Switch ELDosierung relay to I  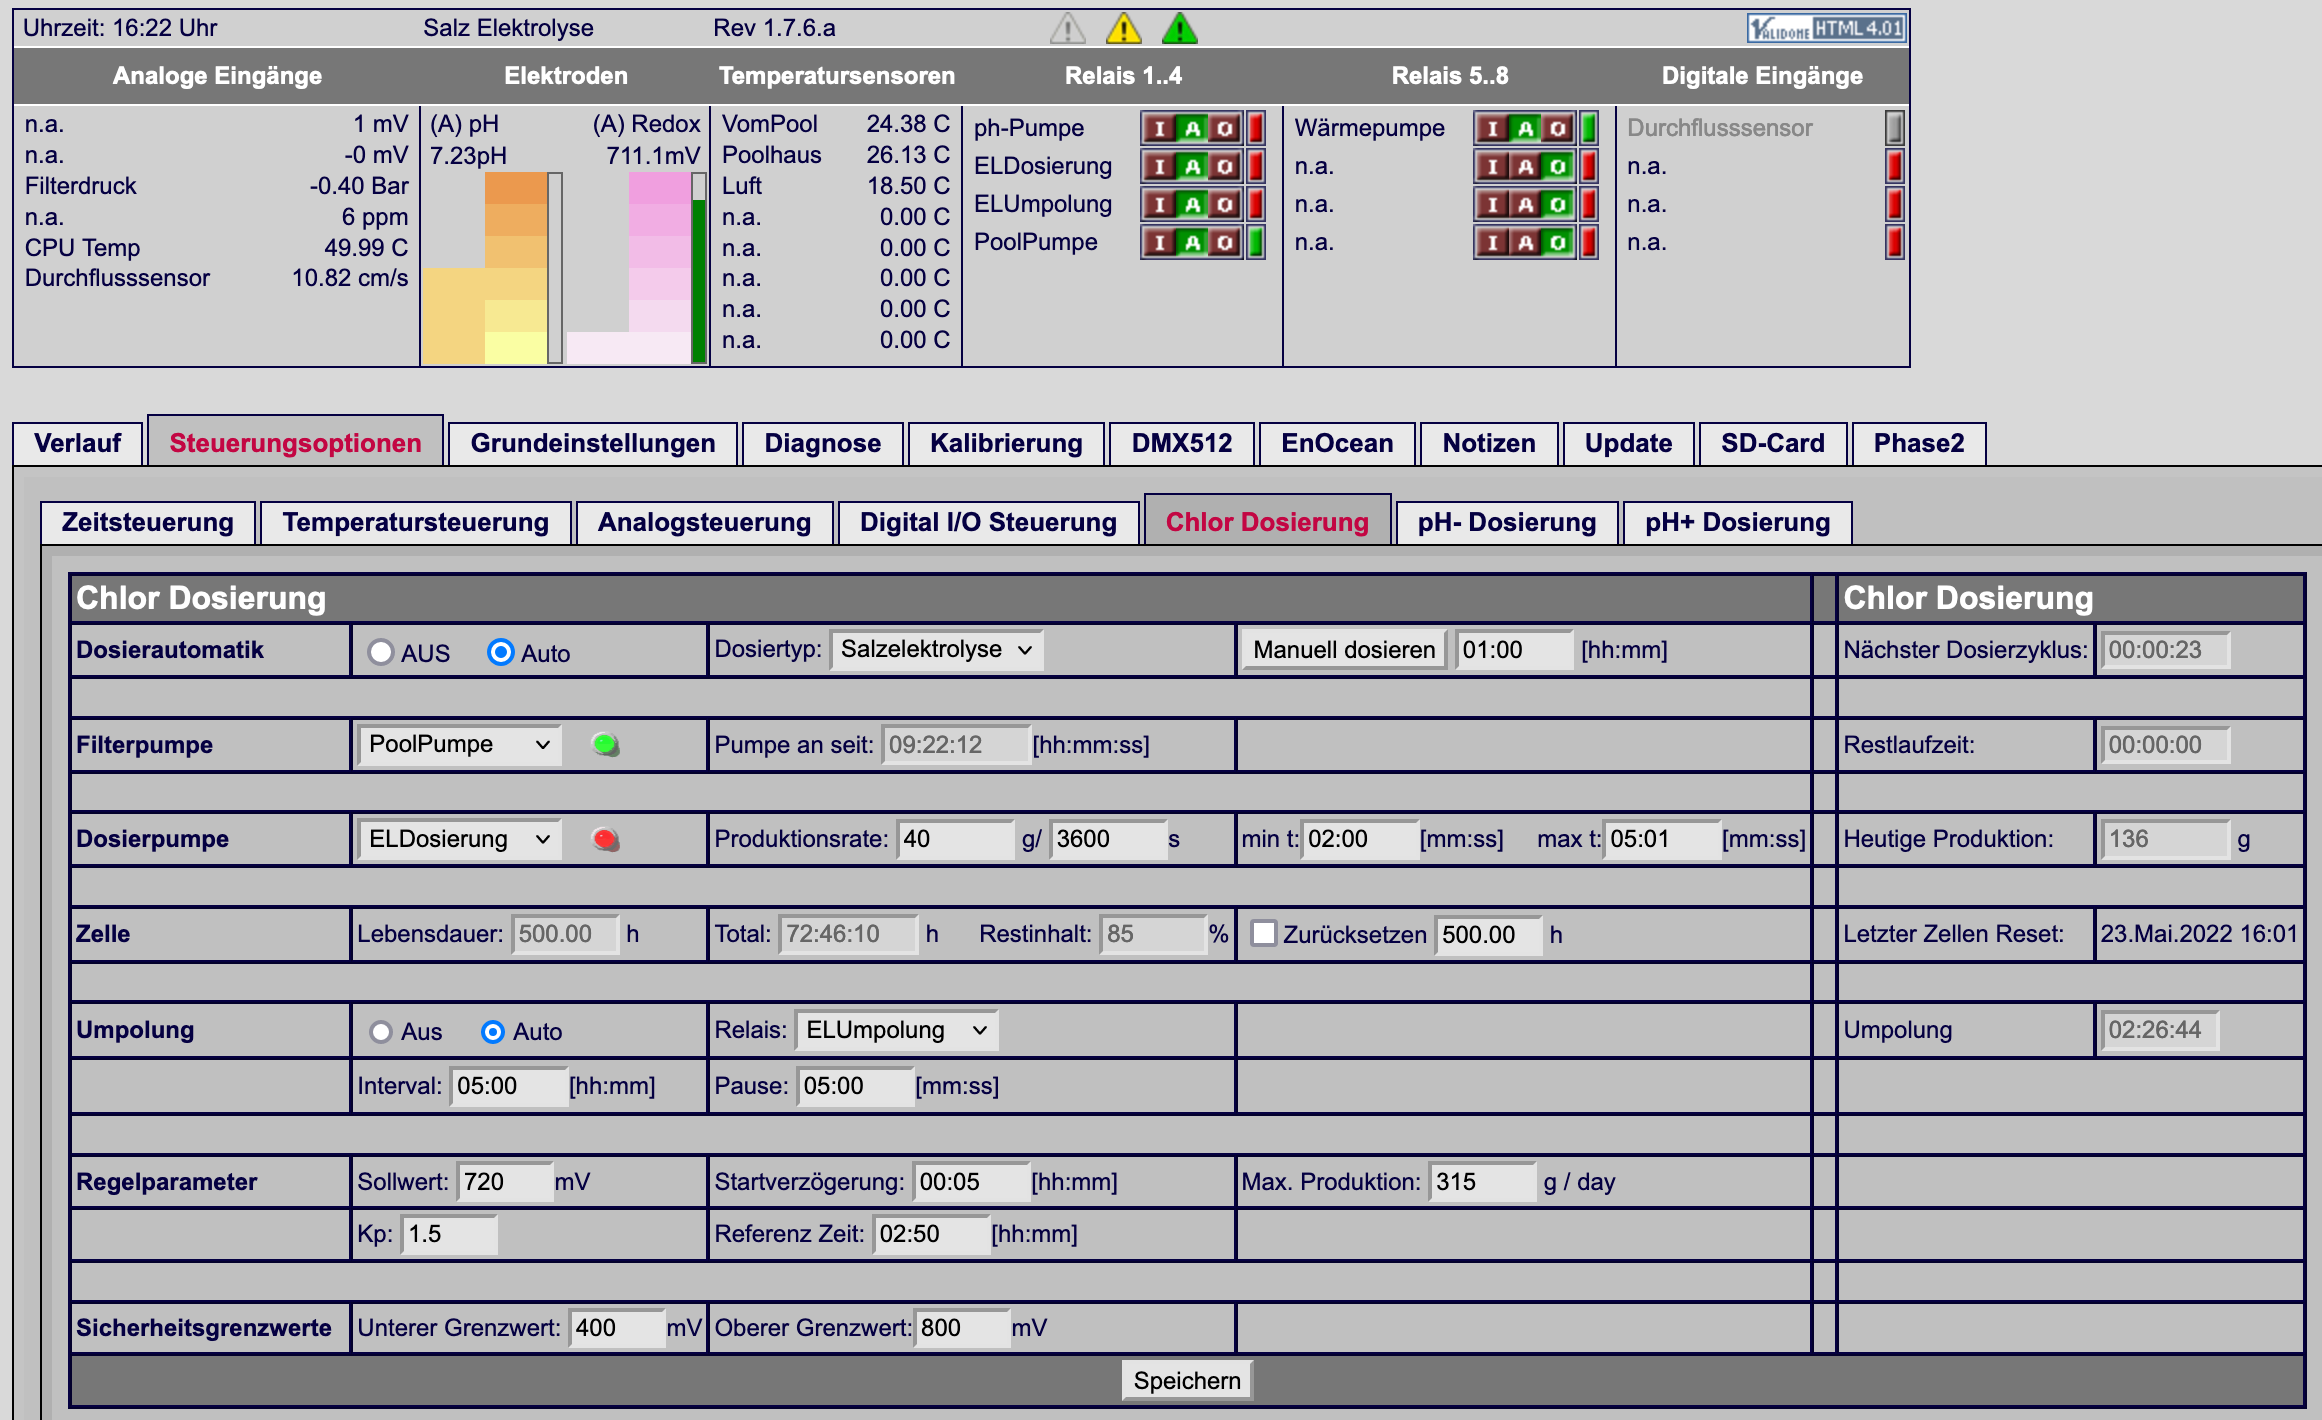coord(1159,166)
